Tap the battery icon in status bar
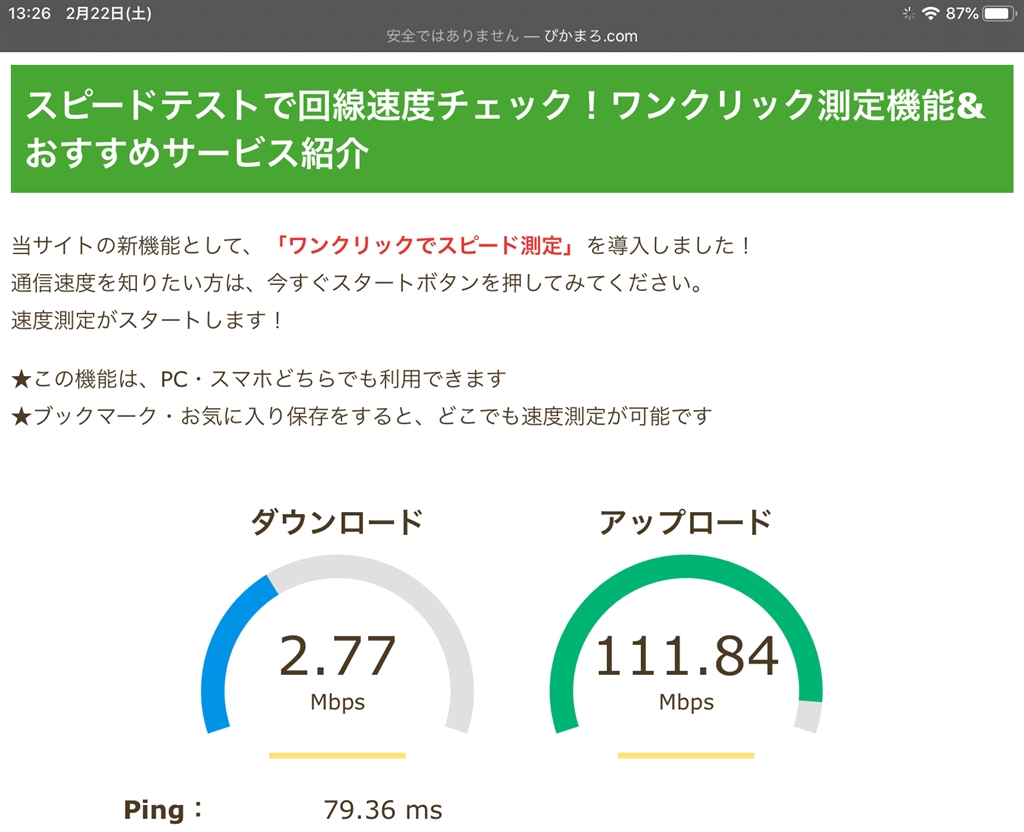The image size is (1024, 832). [999, 13]
